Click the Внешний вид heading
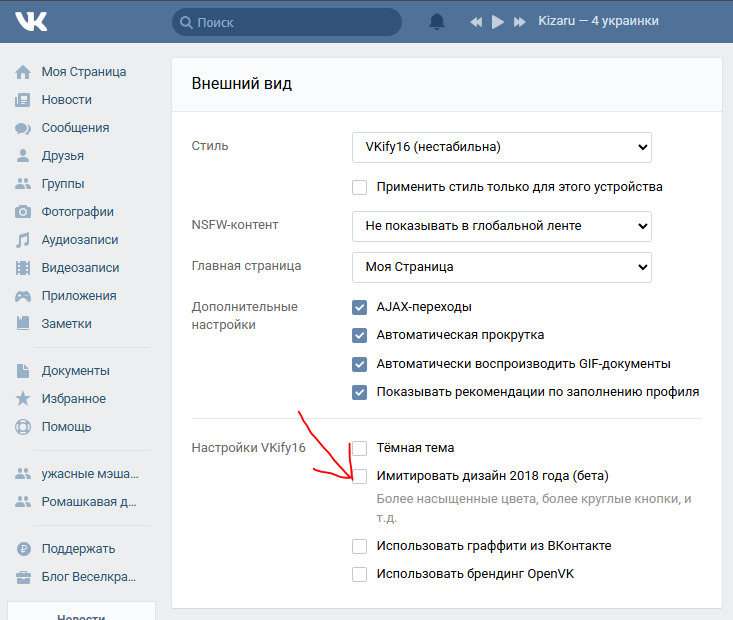 (x=242, y=84)
